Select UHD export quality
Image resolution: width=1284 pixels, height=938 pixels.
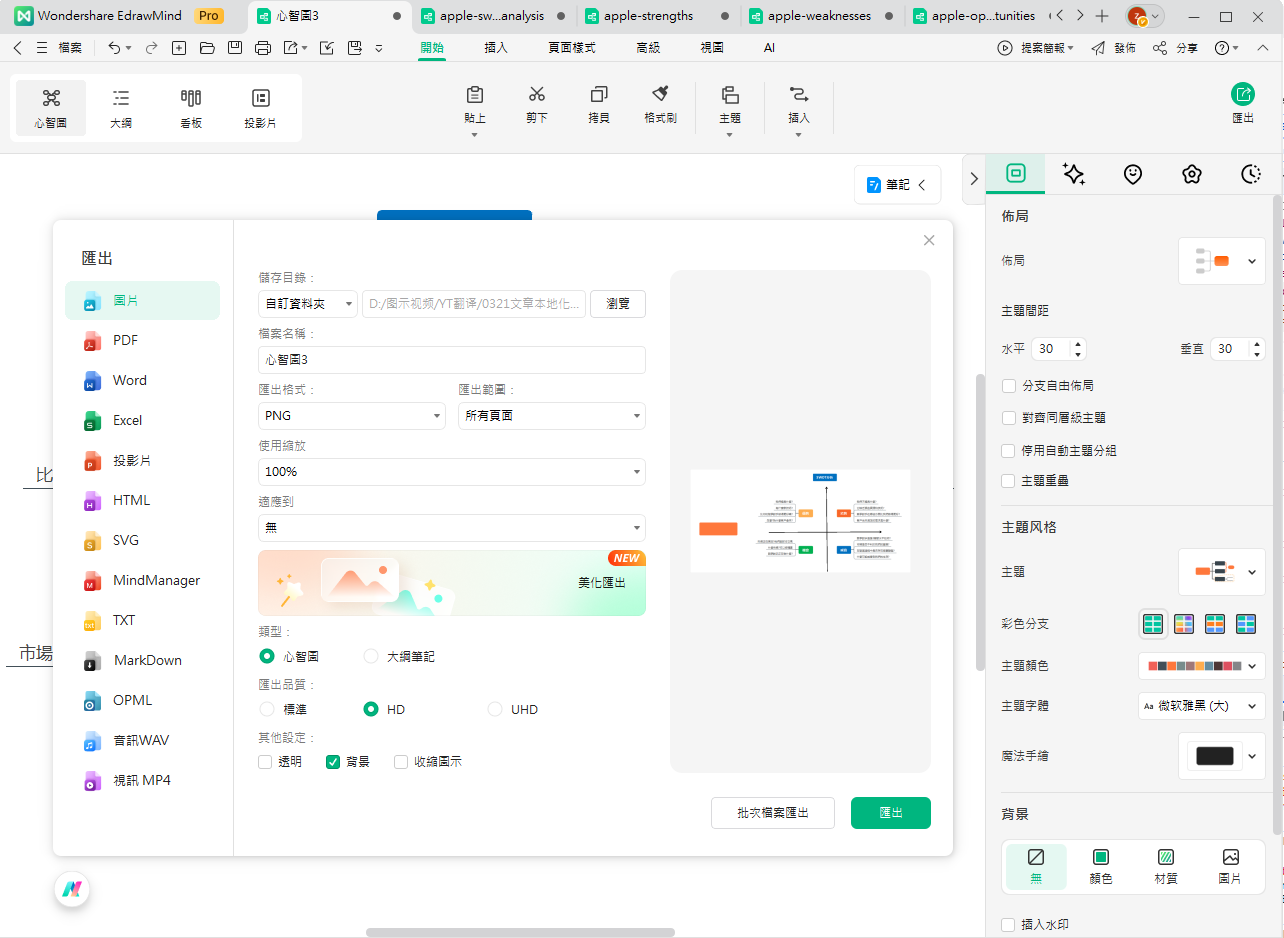click(x=495, y=708)
